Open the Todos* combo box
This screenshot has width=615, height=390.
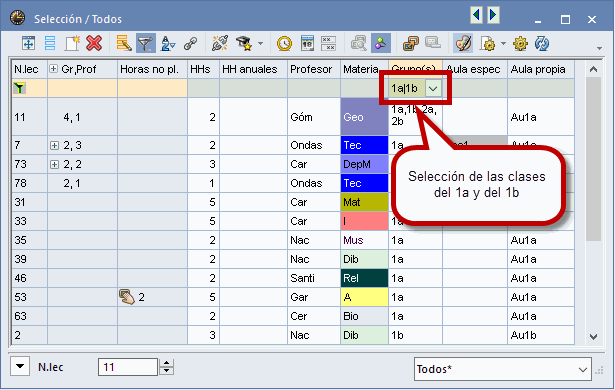point(502,369)
